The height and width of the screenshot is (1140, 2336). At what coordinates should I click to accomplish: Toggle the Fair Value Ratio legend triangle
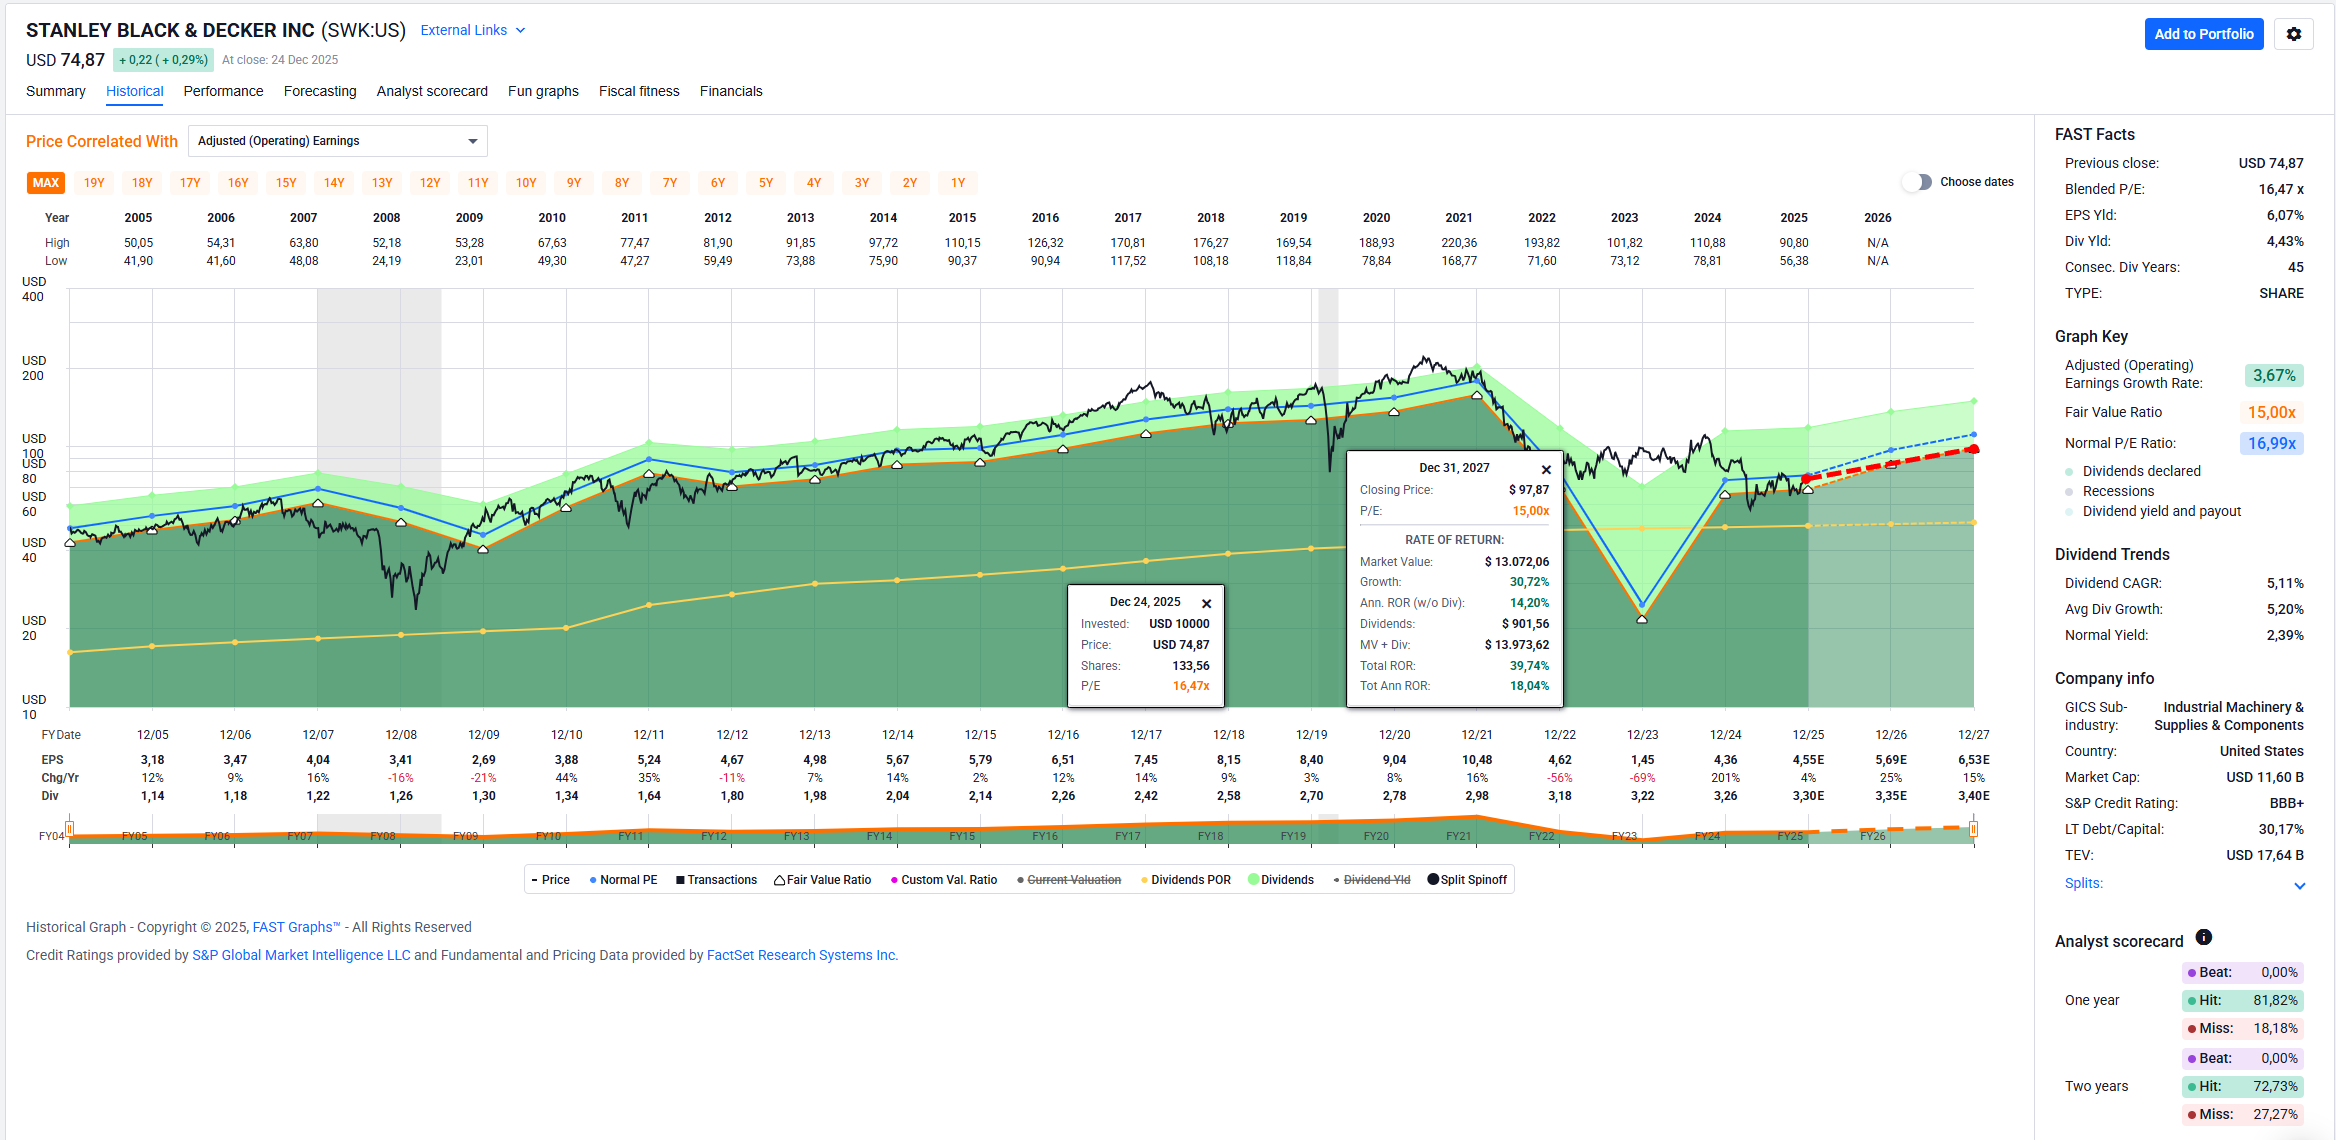click(779, 880)
